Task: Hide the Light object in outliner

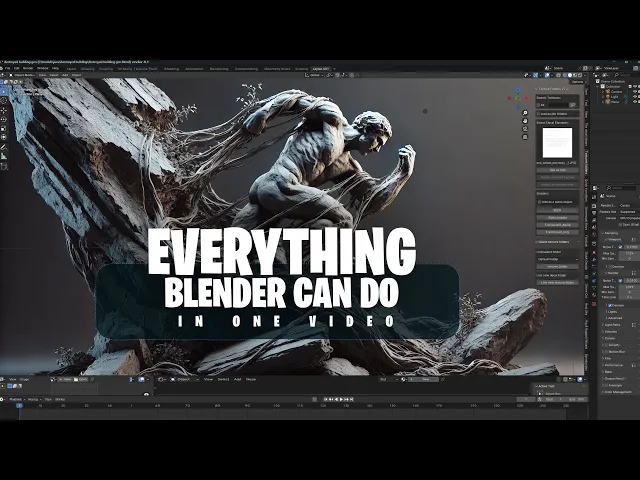Action: (x=635, y=97)
